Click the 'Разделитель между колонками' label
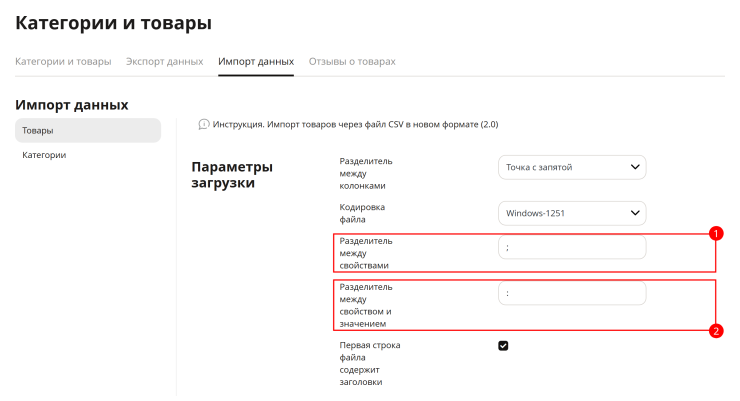 coord(366,174)
